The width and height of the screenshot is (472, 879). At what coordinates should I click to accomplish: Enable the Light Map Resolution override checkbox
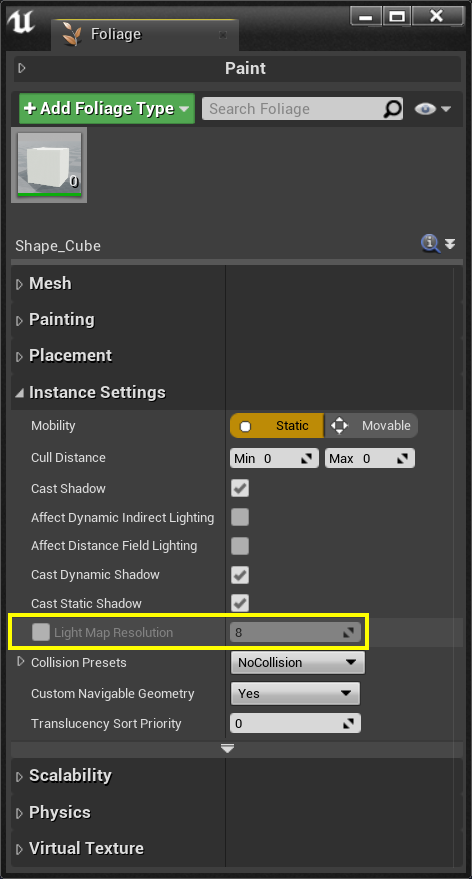pos(41,632)
